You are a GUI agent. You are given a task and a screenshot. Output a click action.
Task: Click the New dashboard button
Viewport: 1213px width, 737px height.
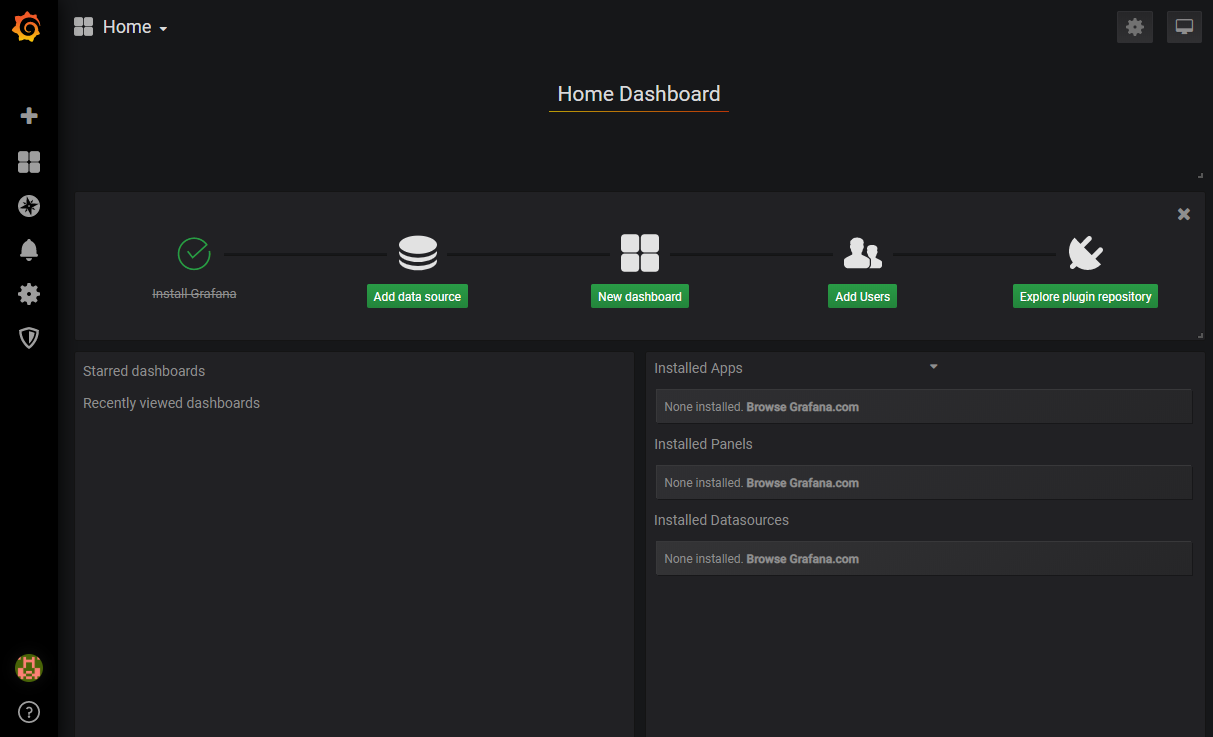tap(639, 296)
